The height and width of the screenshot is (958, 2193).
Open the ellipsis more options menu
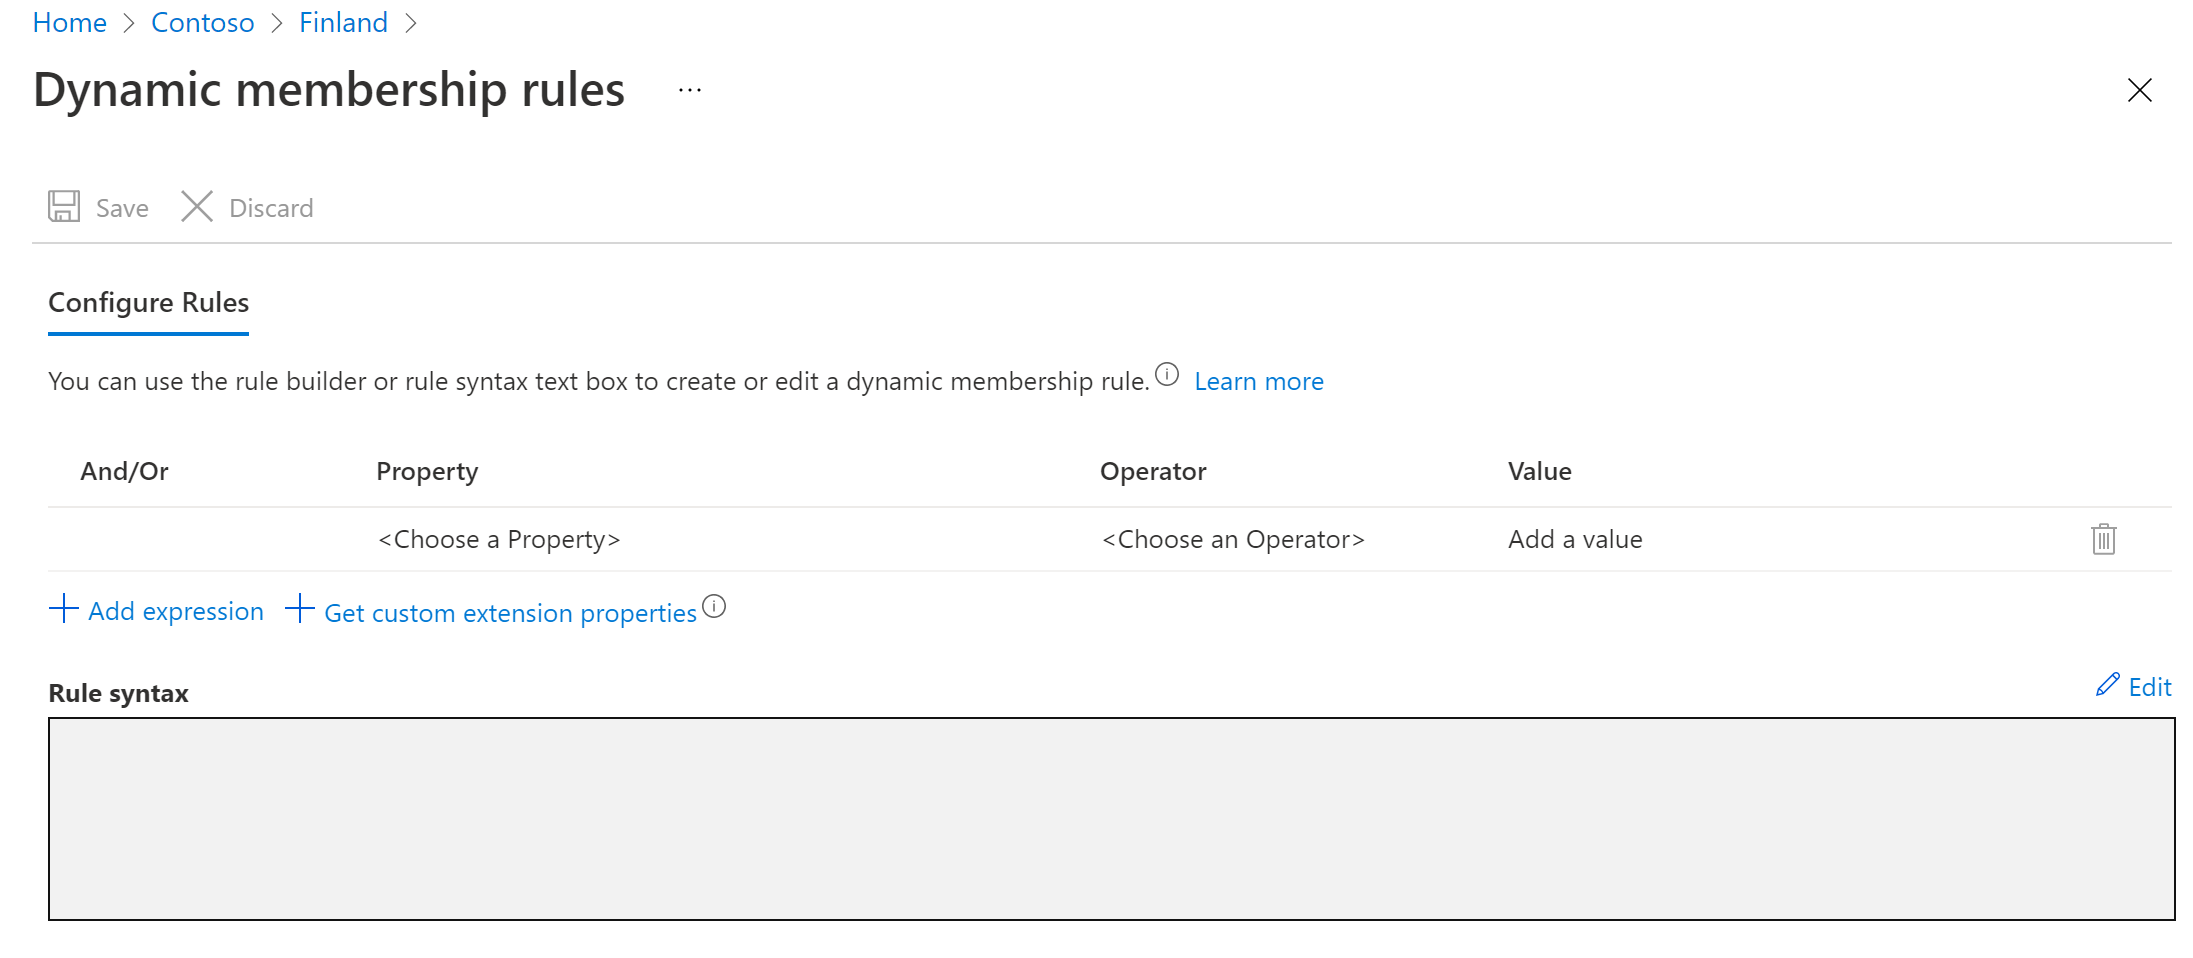(x=690, y=90)
